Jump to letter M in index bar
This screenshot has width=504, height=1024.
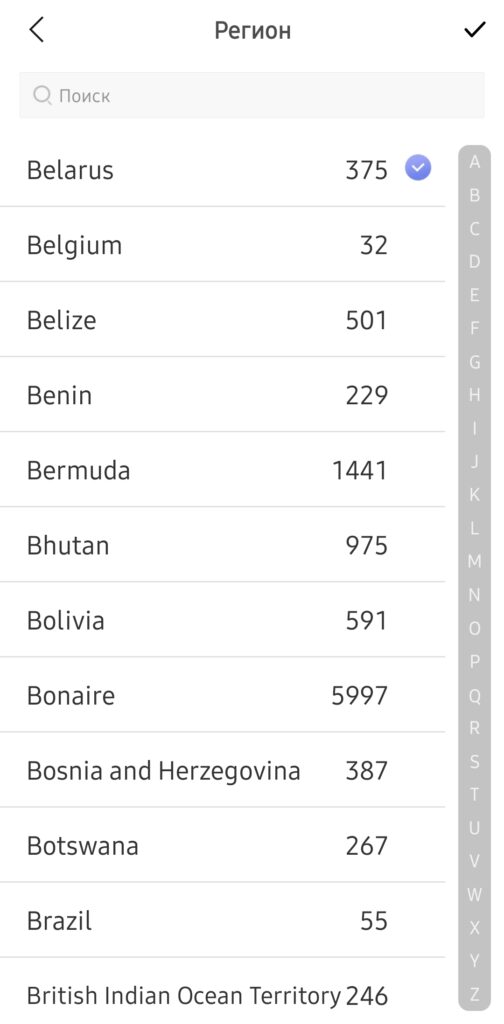point(475,562)
